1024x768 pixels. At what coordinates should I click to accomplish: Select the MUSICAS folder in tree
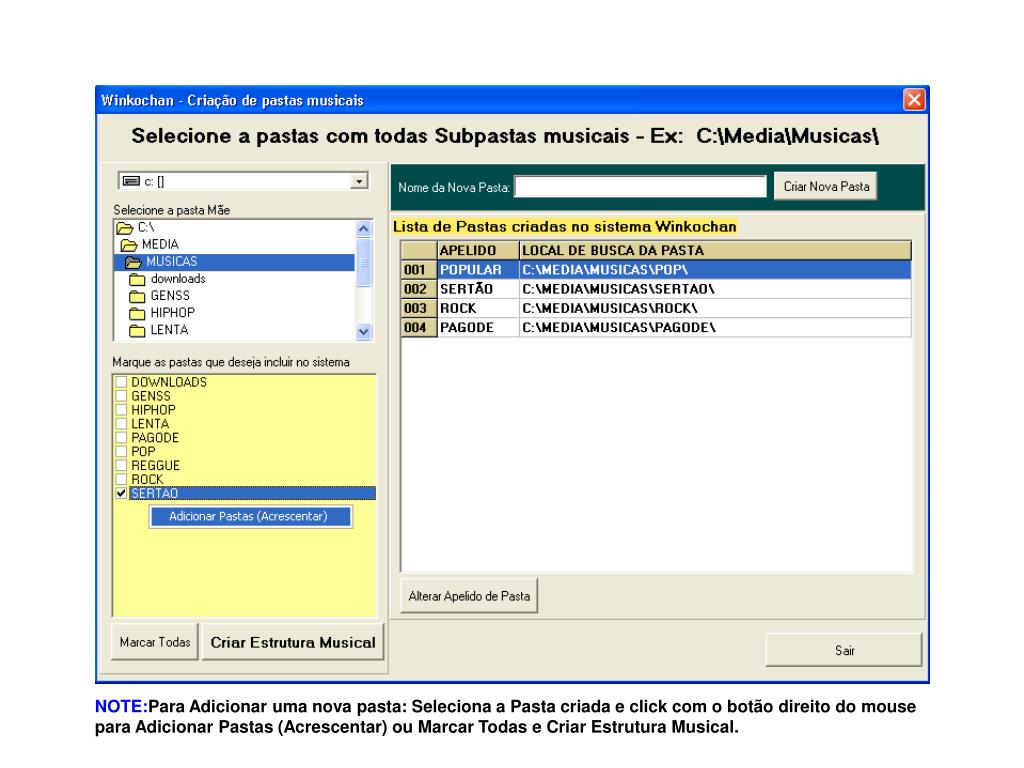(x=171, y=261)
